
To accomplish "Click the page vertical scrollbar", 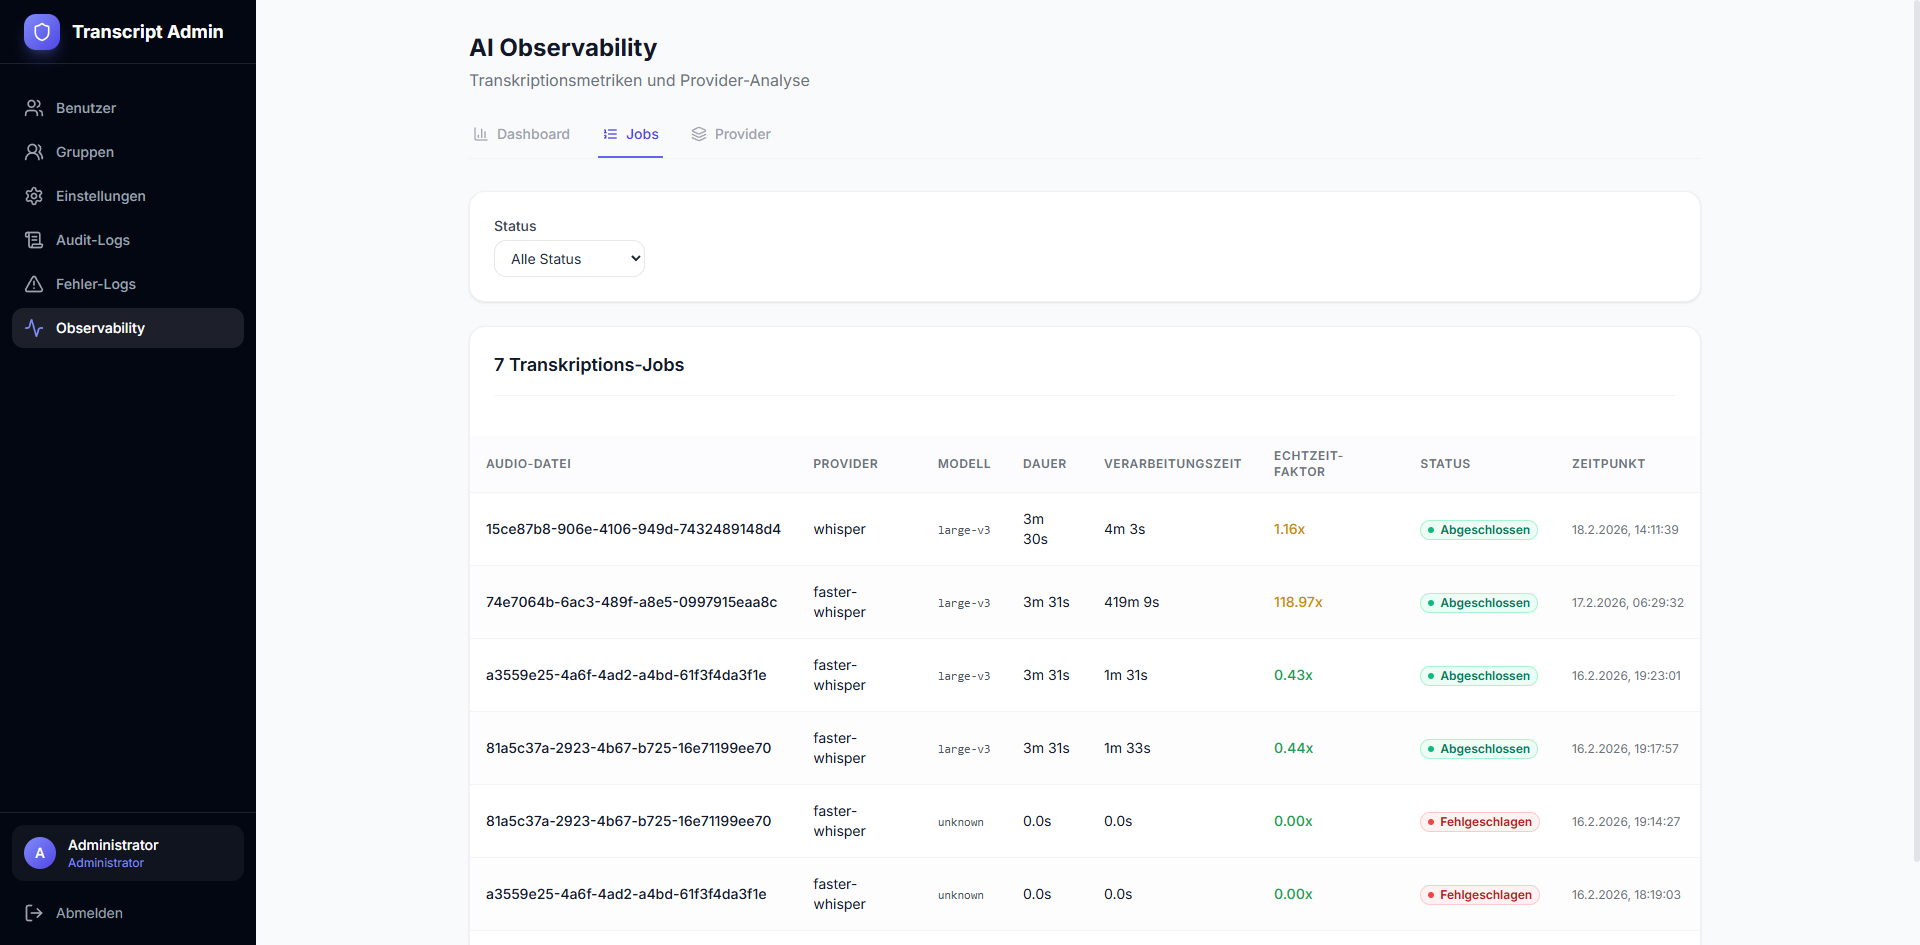I will (x=1914, y=430).
